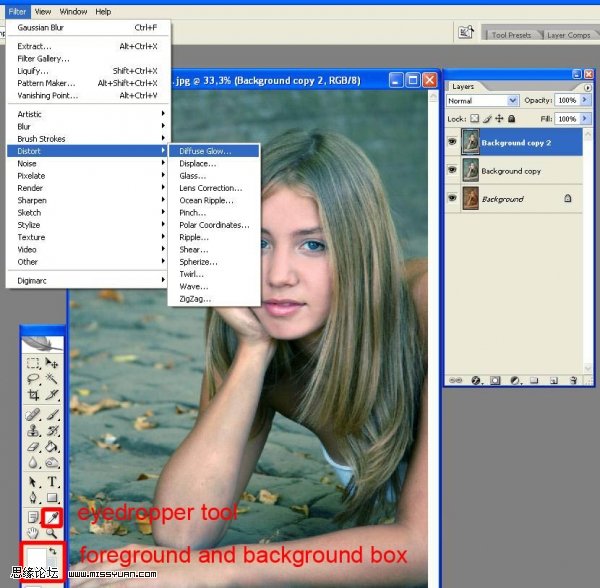Select the Slice tool
Image resolution: width=600 pixels, height=588 pixels.
click(x=52, y=394)
